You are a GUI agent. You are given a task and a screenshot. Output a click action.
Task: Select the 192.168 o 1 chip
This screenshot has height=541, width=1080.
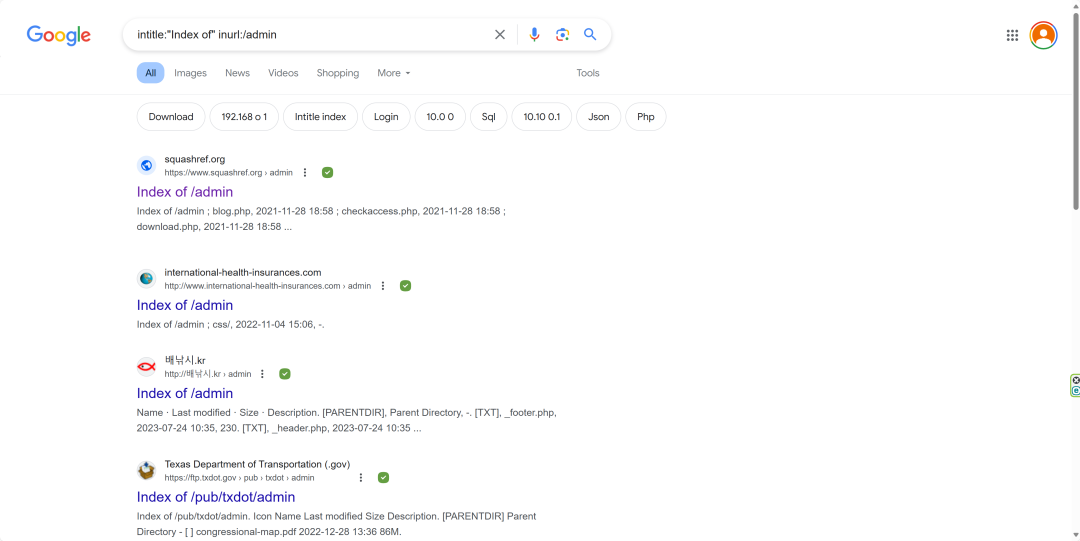pos(244,116)
